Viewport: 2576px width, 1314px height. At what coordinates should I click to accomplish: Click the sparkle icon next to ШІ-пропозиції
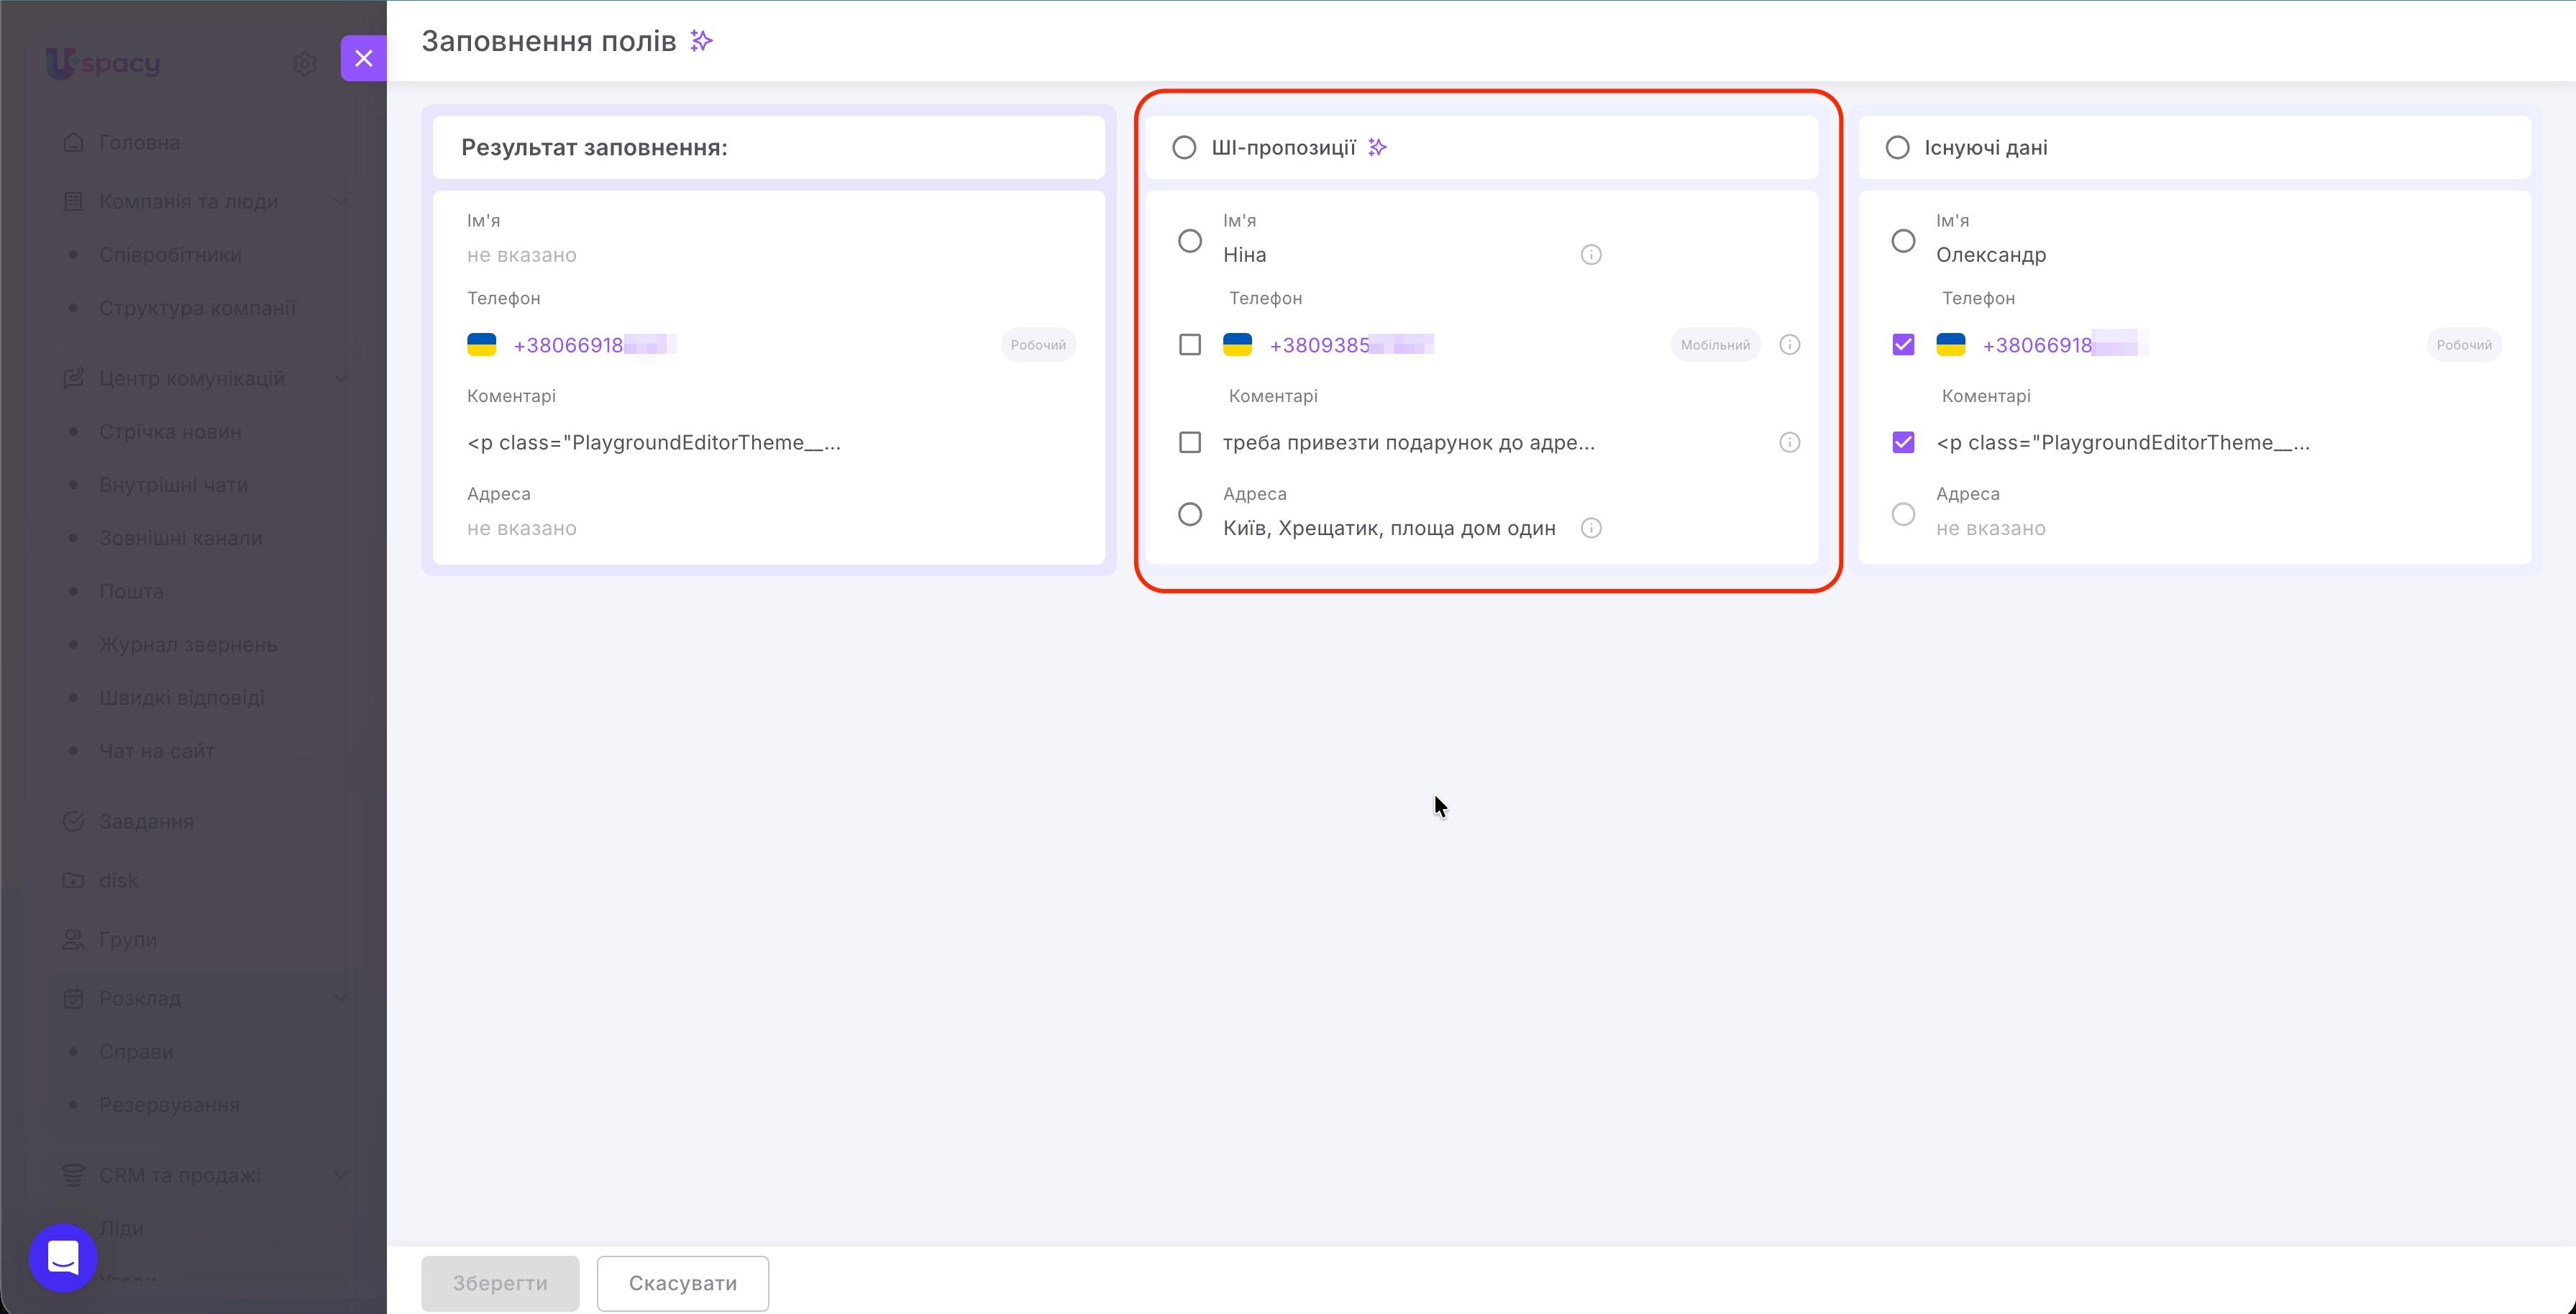click(x=1378, y=148)
